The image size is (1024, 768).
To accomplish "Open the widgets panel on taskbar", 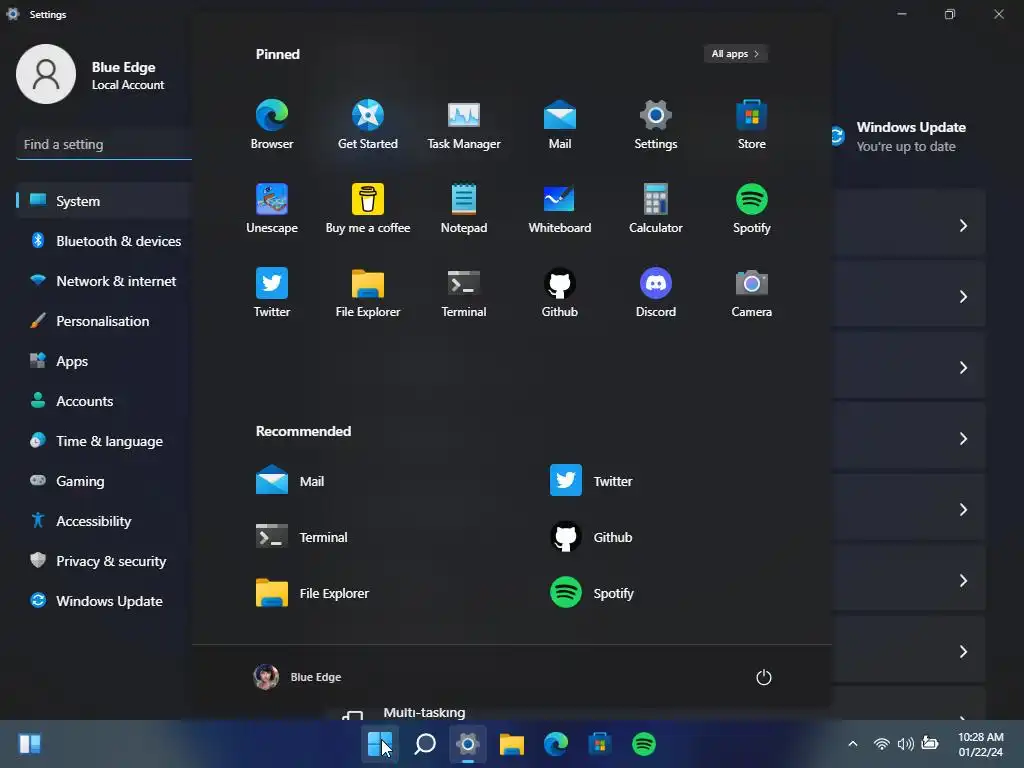I will 30,744.
